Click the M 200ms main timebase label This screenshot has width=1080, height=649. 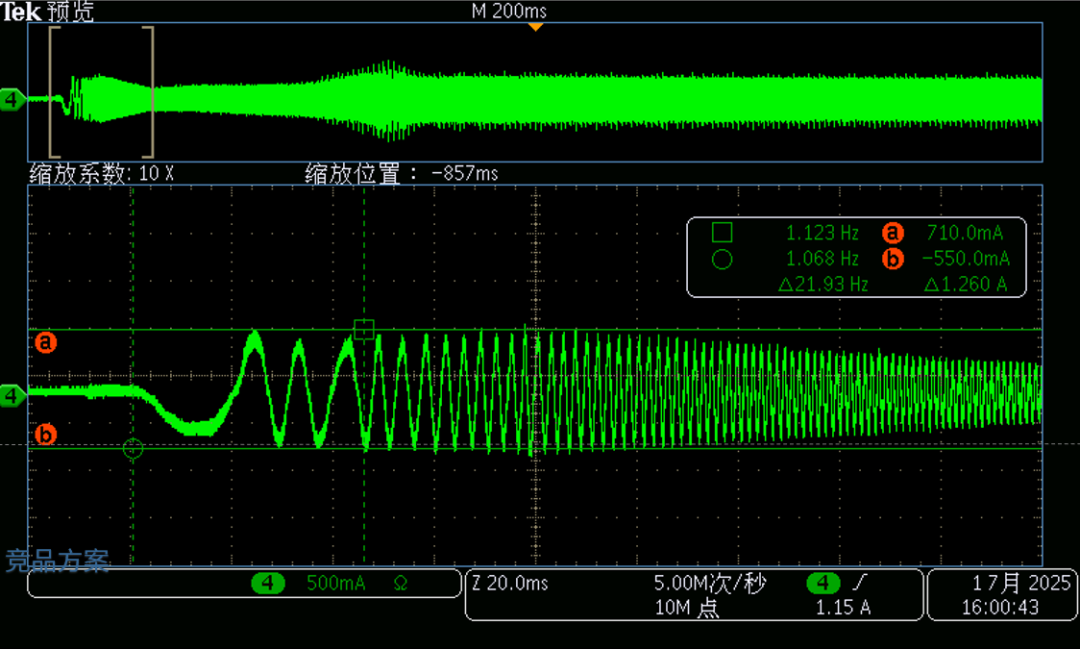(509, 11)
